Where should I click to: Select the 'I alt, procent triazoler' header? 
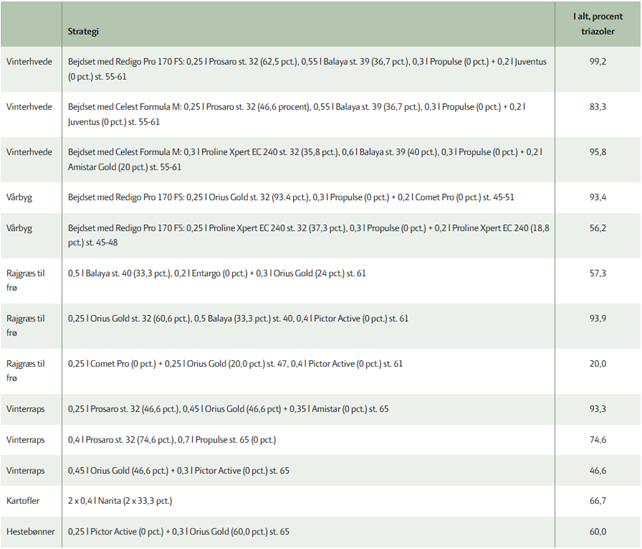(598, 24)
